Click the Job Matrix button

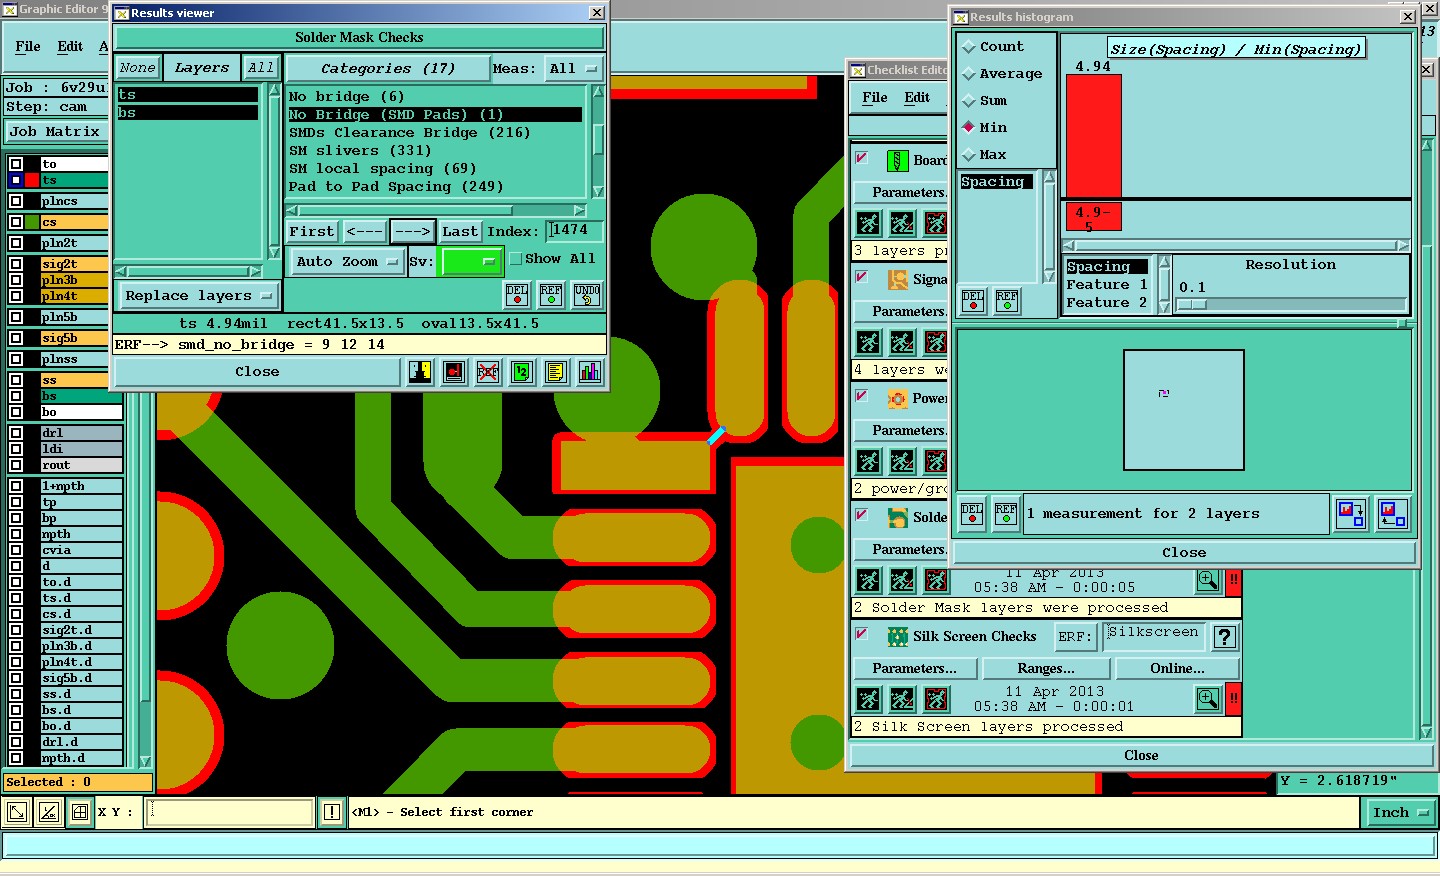[55, 132]
